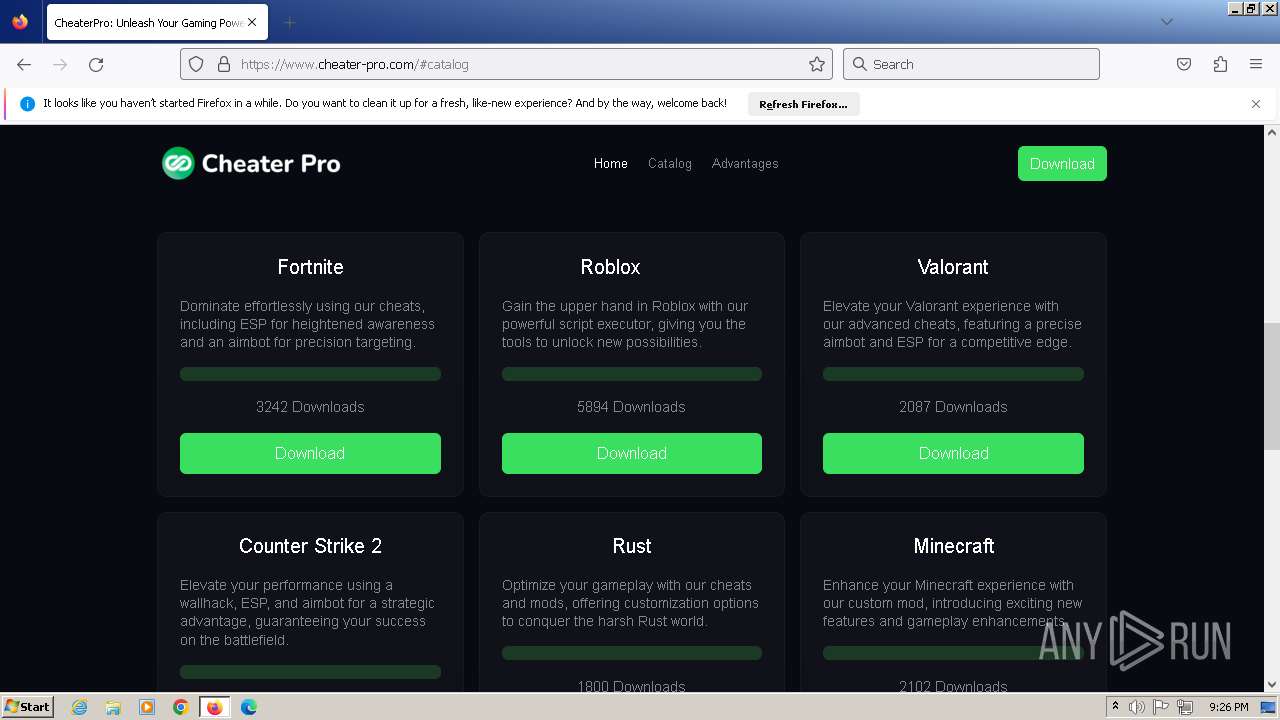Show hidden system tray icons
1280x720 pixels.
[x=1116, y=707]
